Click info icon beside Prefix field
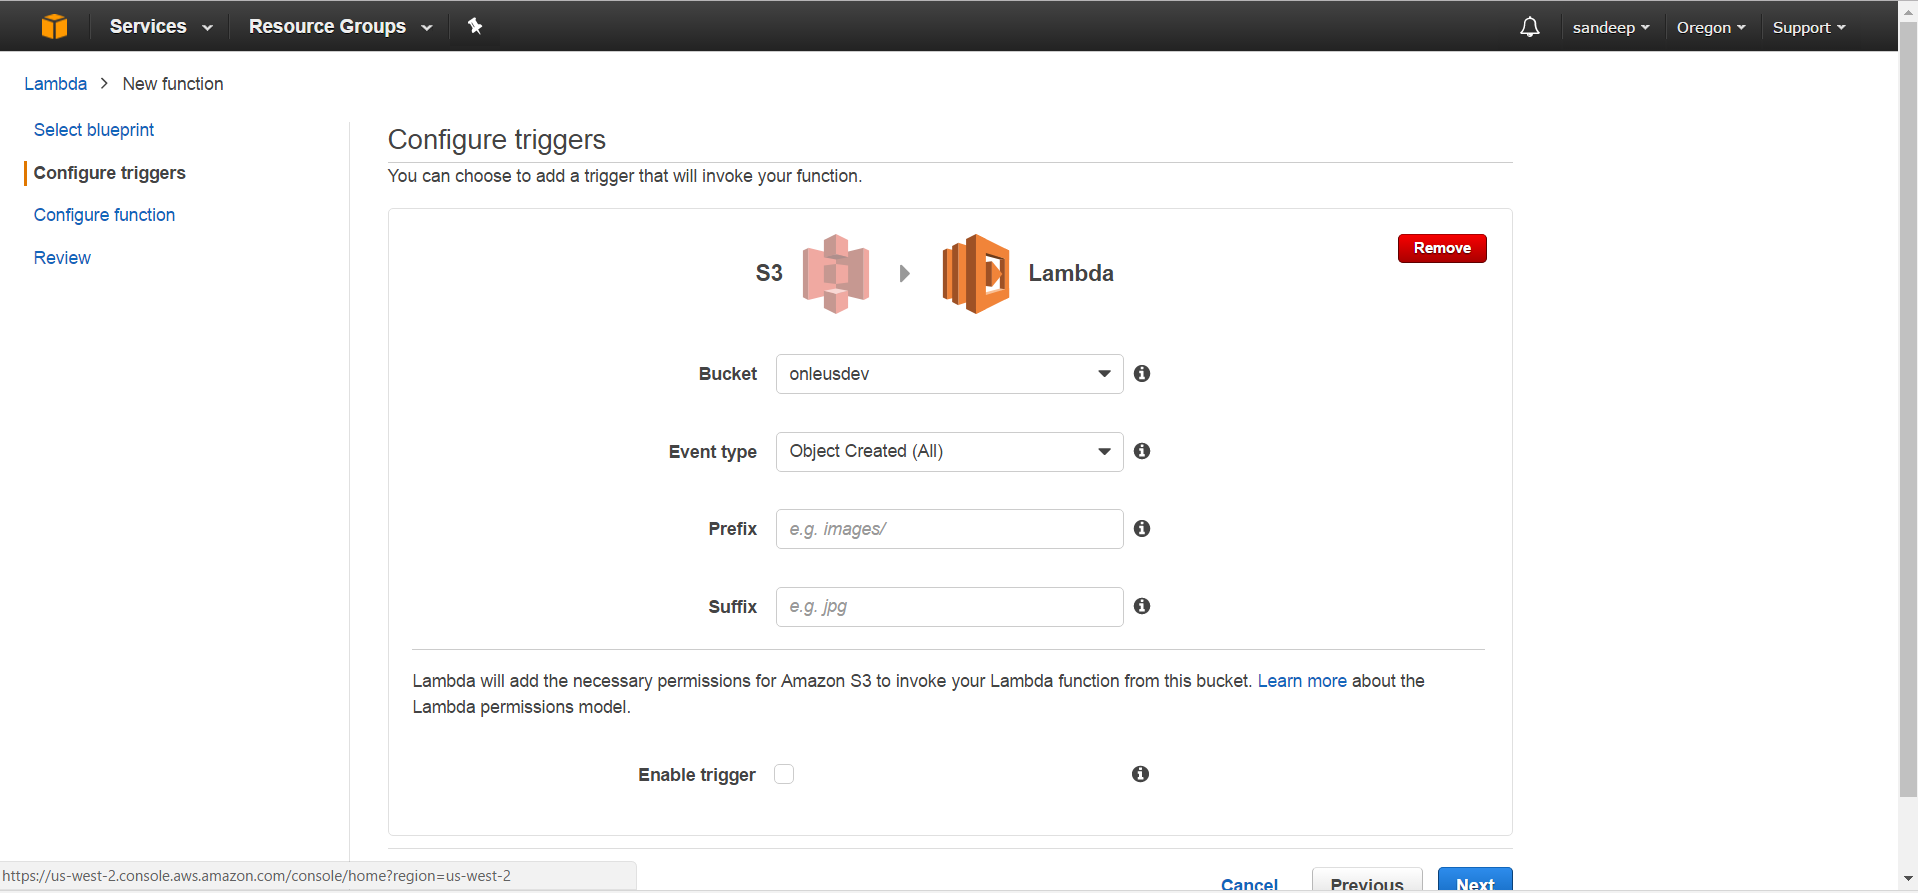The height and width of the screenshot is (893, 1918). pos(1142,528)
